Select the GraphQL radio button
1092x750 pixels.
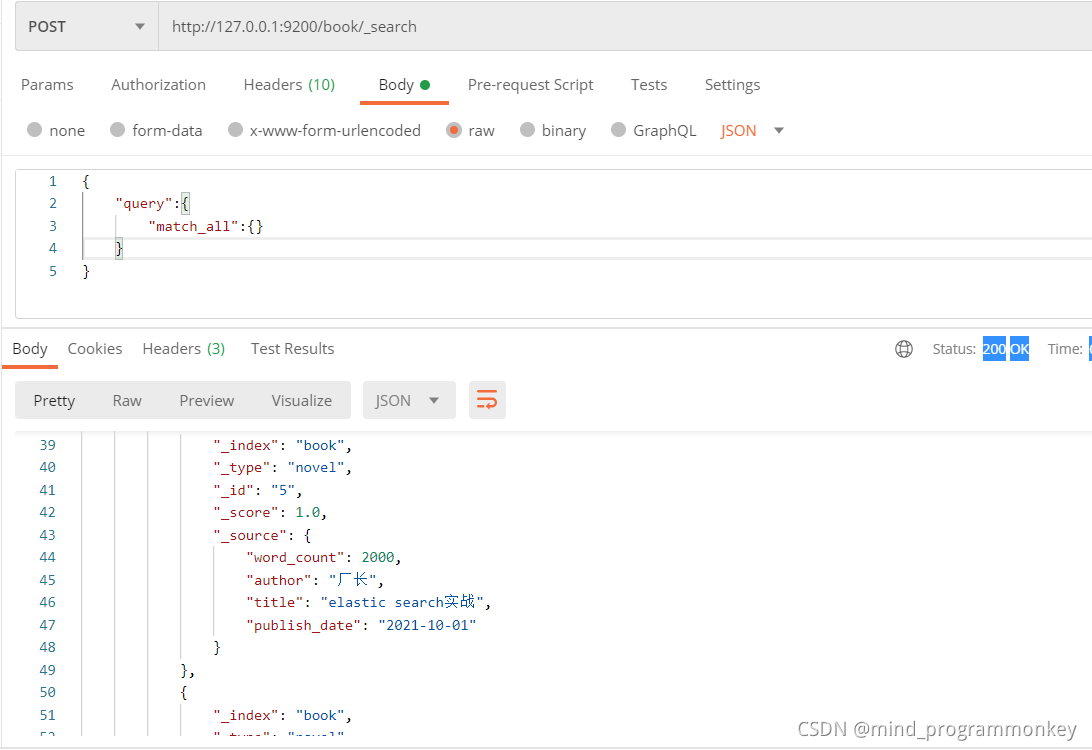[x=618, y=130]
